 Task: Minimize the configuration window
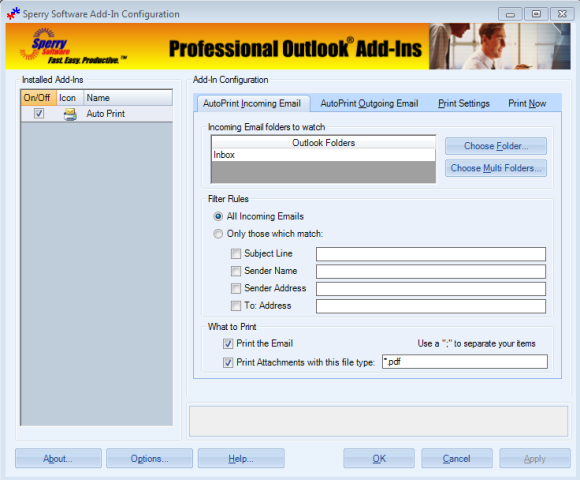pos(510,14)
